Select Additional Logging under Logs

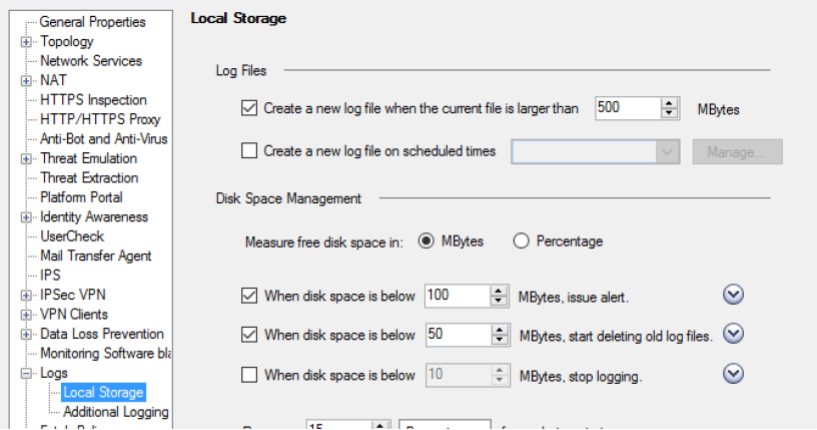coord(115,412)
